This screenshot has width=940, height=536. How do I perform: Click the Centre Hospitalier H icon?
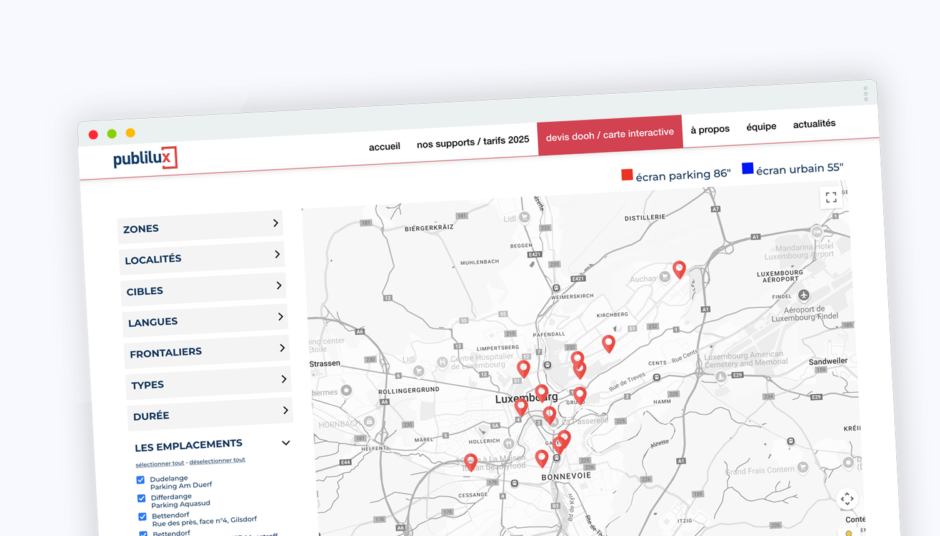(x=442, y=362)
